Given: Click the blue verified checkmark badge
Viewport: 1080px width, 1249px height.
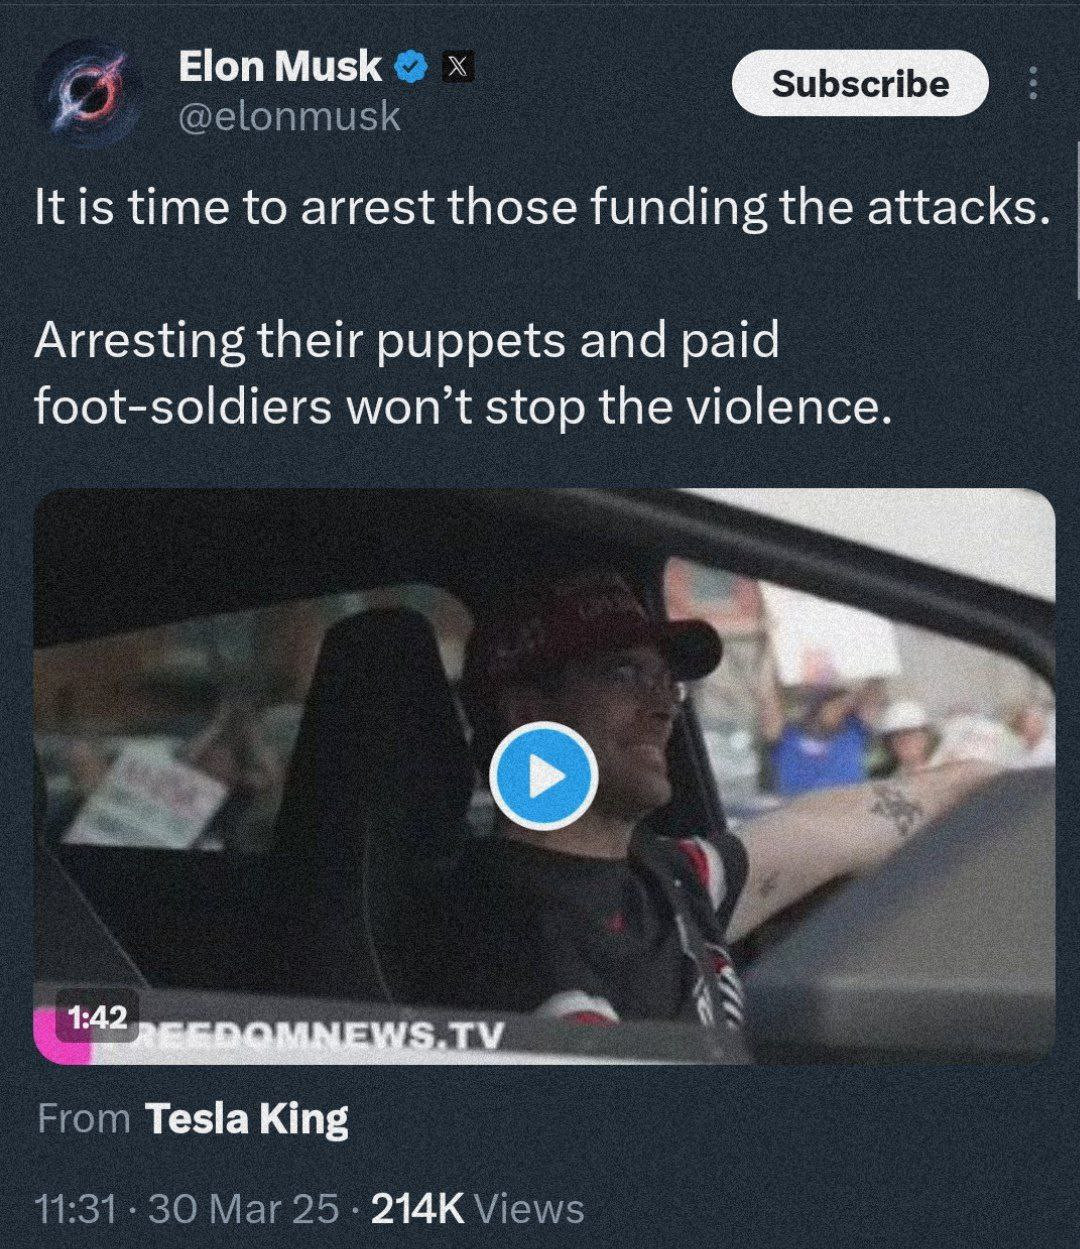Looking at the screenshot, I should (x=411, y=67).
